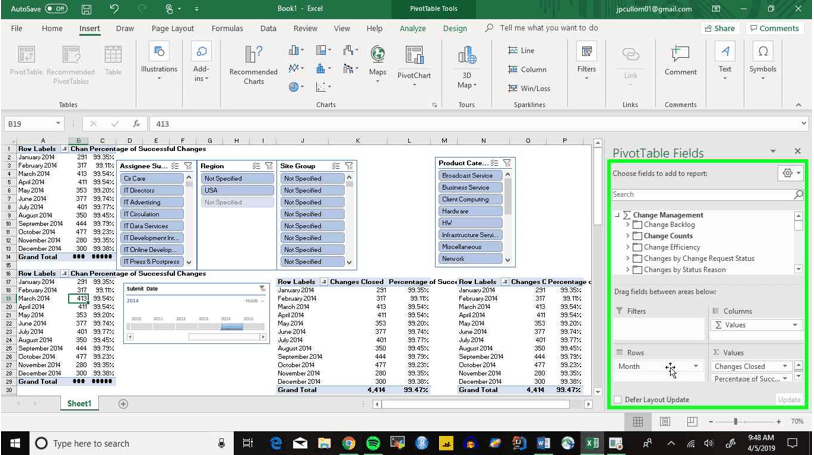This screenshot has height=455, width=814.
Task: Insert a Win/Loss sparkline
Action: tap(529, 88)
